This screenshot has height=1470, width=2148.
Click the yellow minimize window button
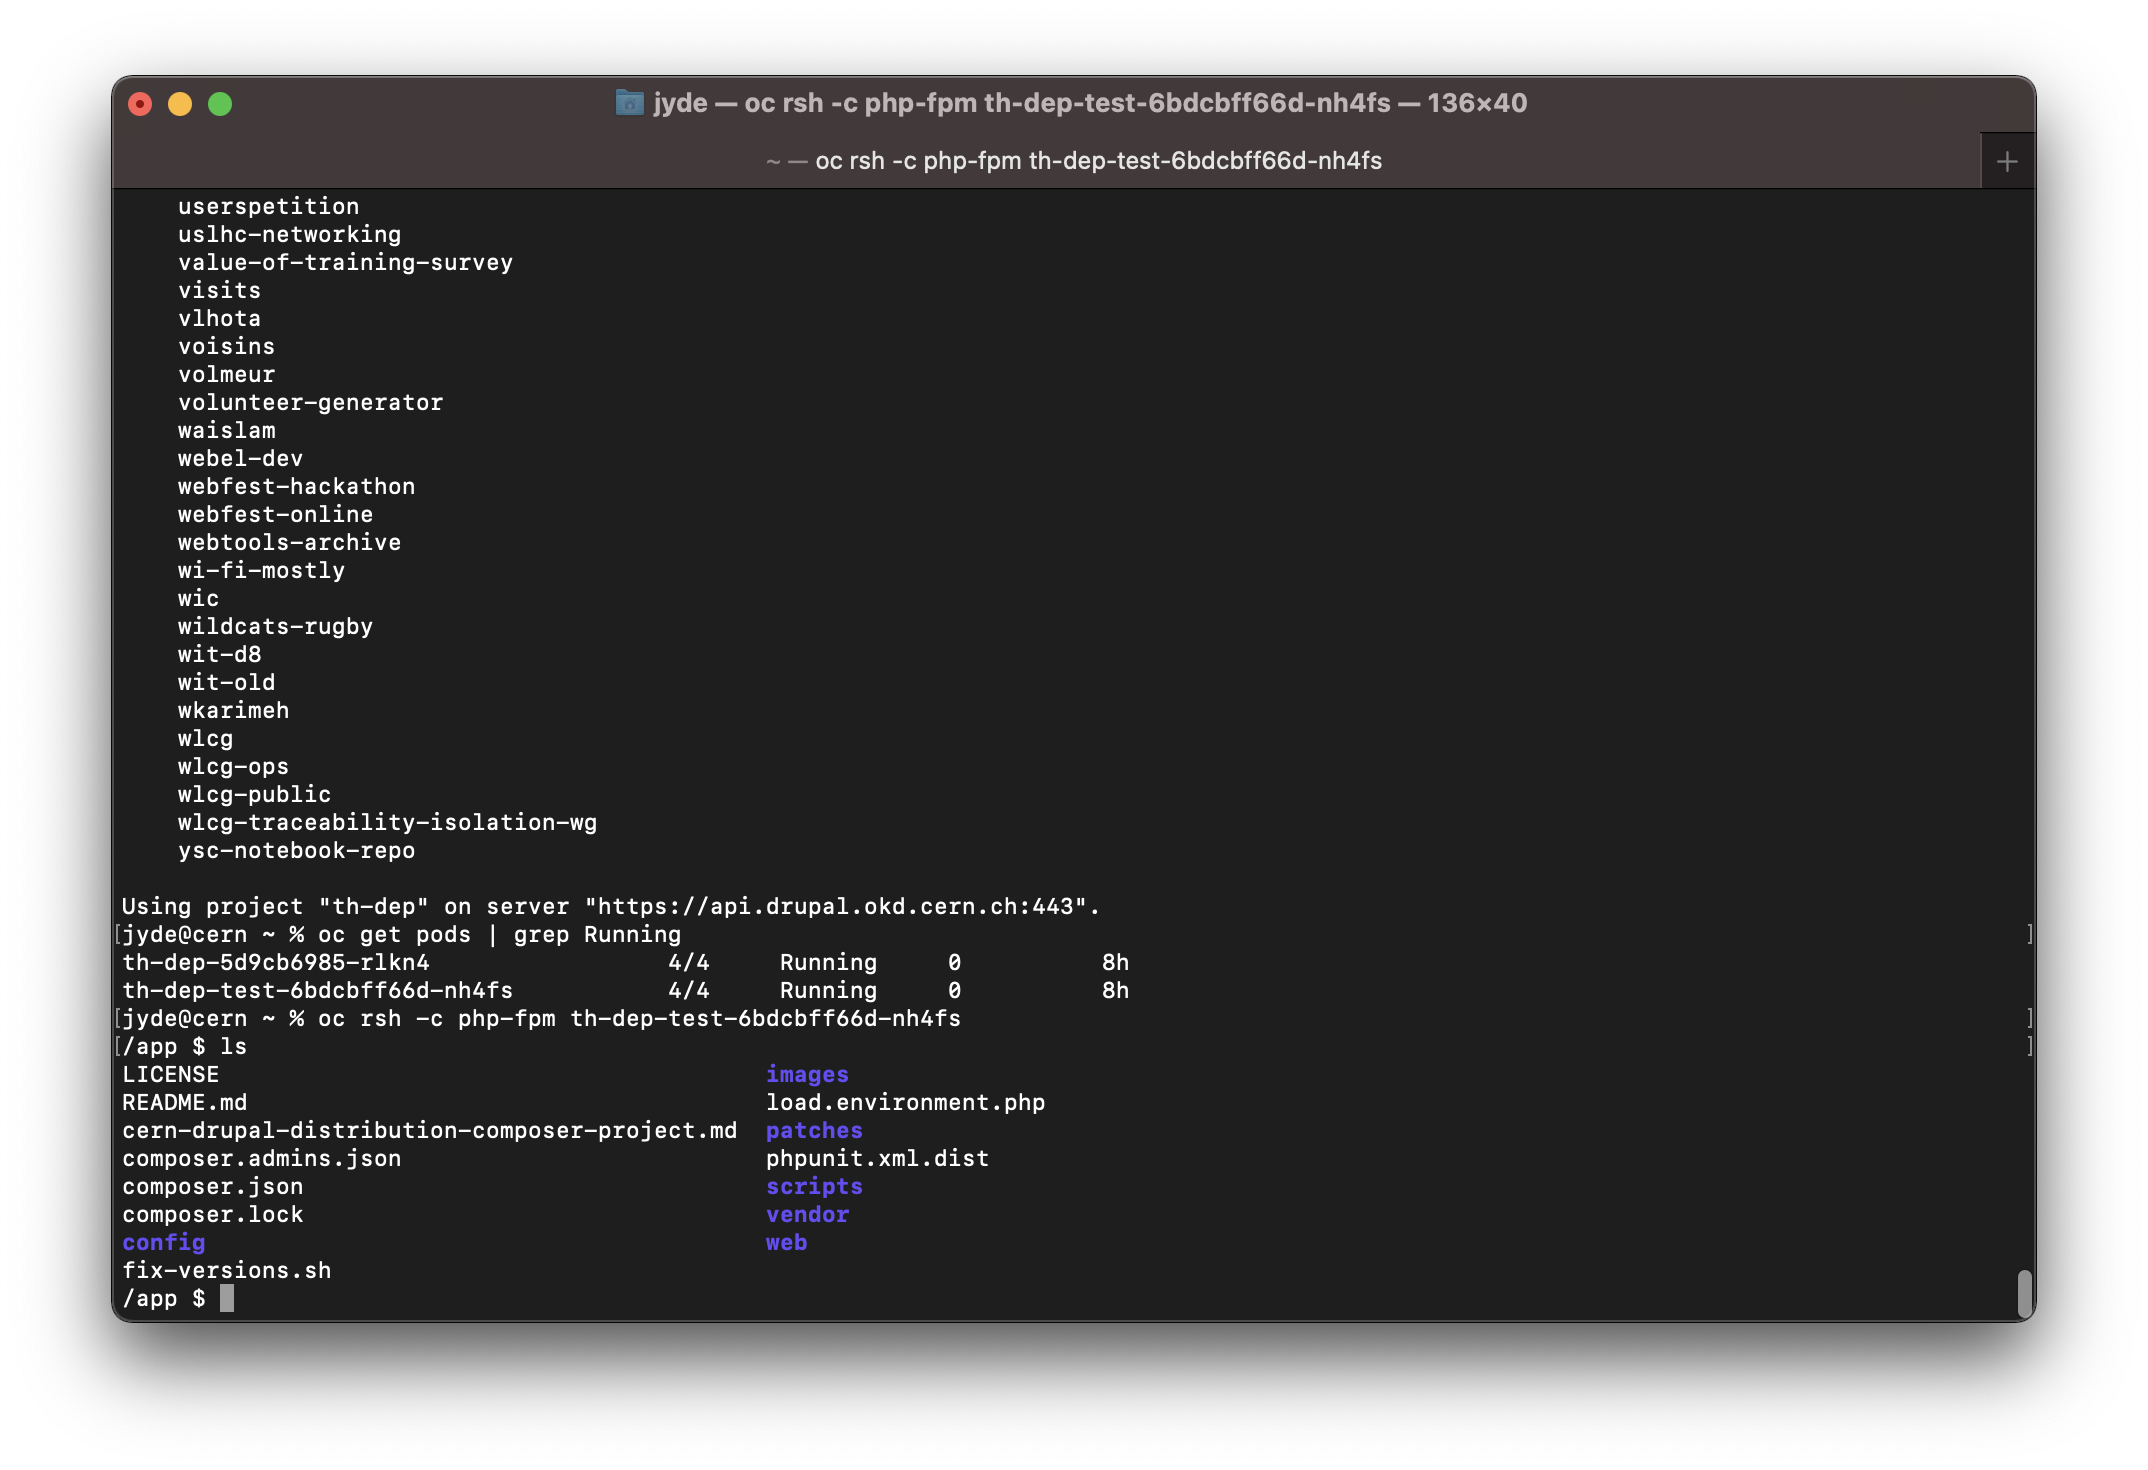click(x=180, y=104)
